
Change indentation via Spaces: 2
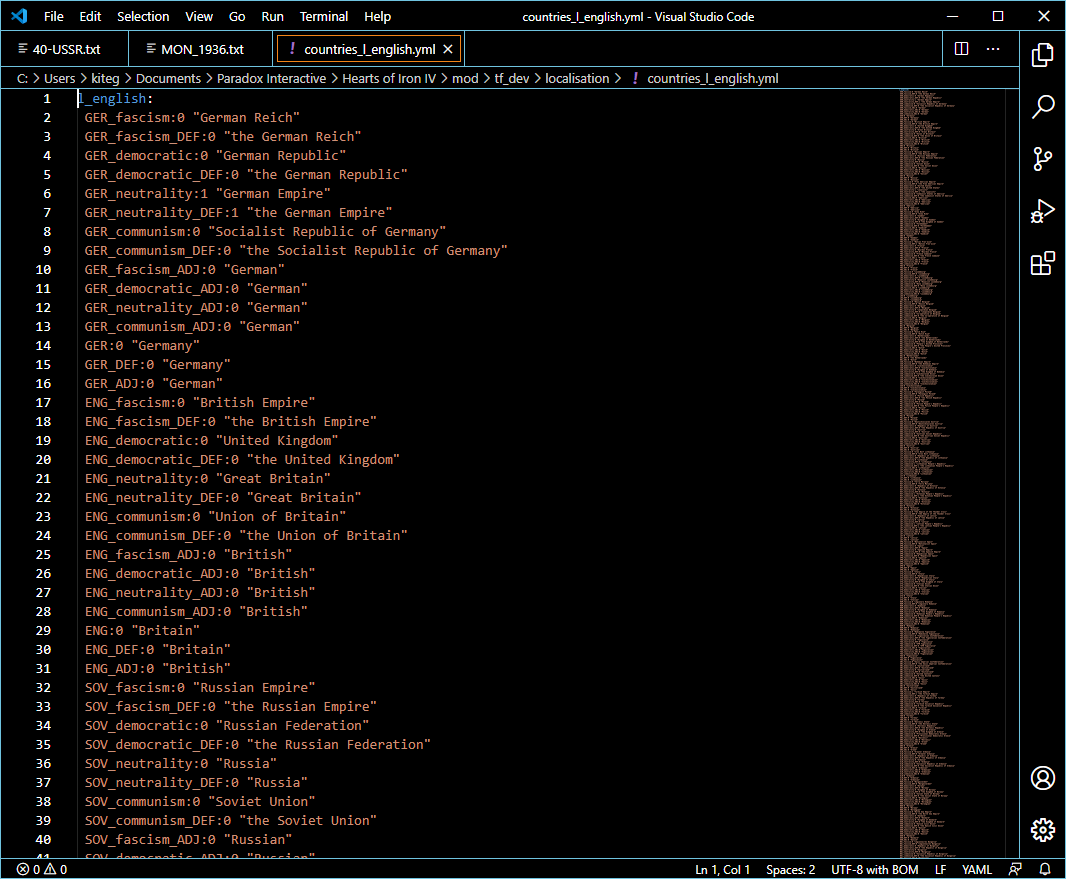pos(791,869)
